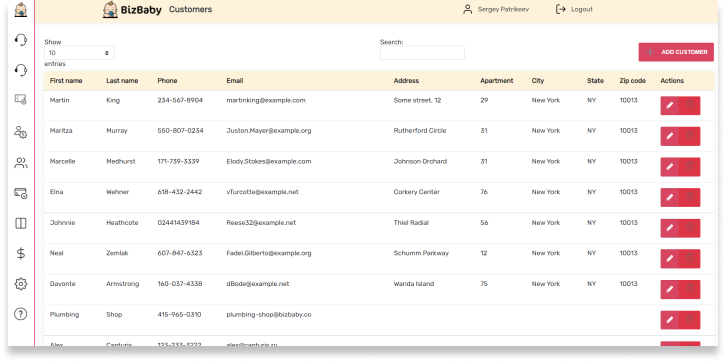Click the Add Customer button
The width and height of the screenshot is (726, 362).
(x=676, y=52)
